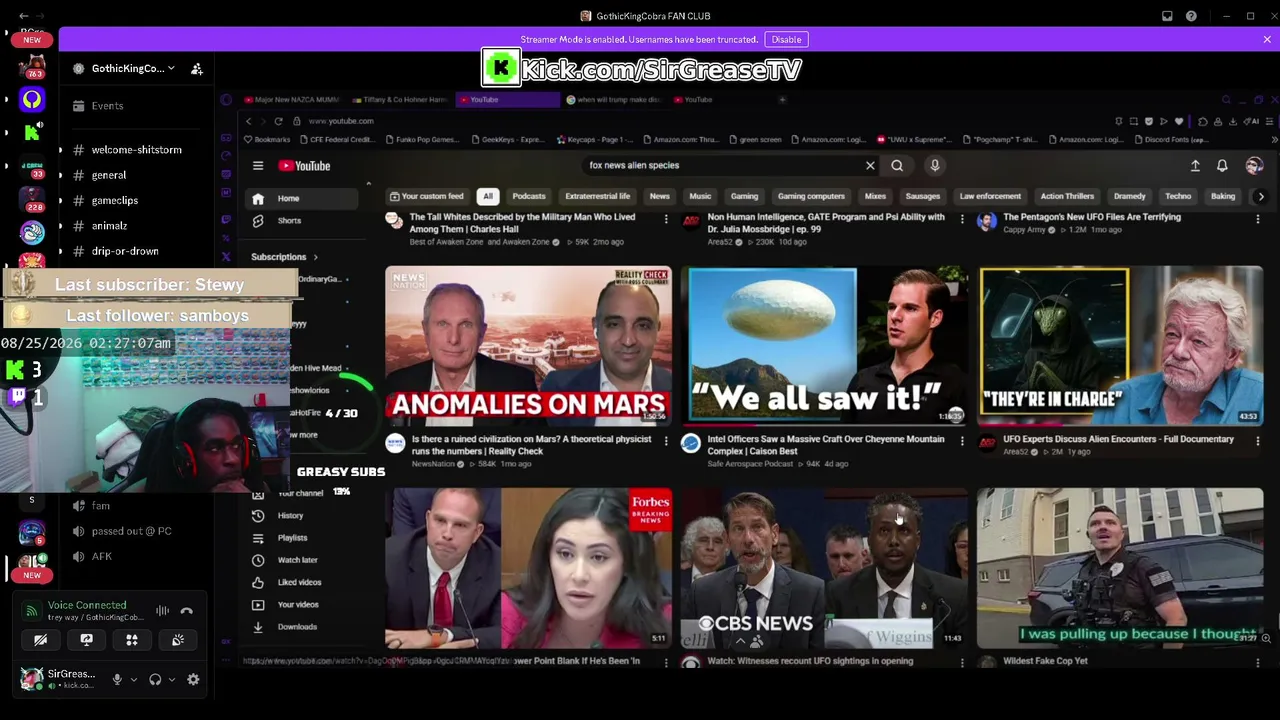Dismiss the Streamer Mode banner
1280x720 pixels.
(1267, 39)
